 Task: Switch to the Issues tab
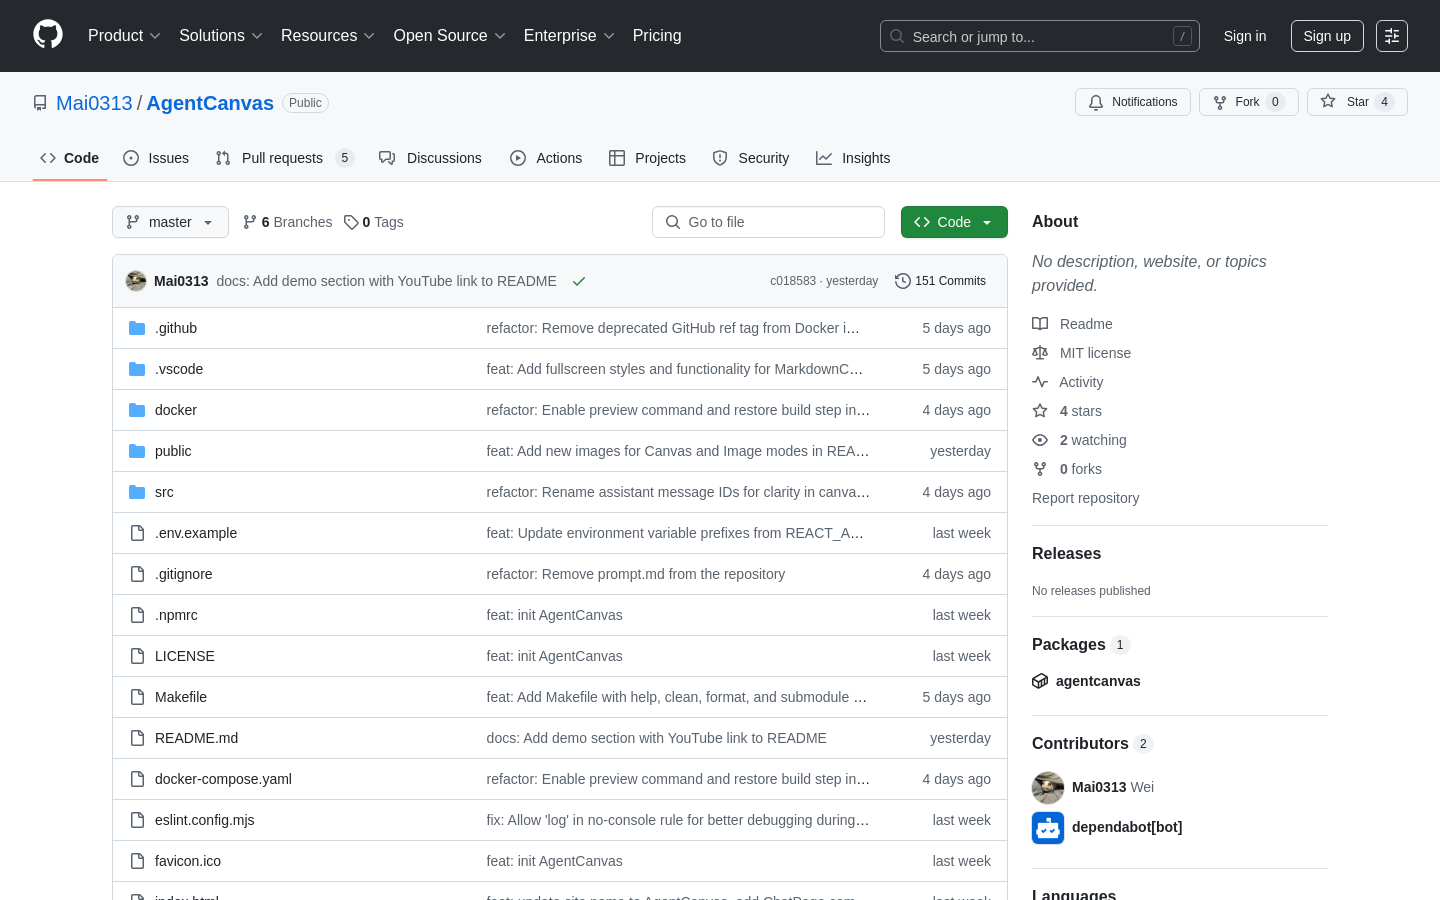[x=156, y=158]
